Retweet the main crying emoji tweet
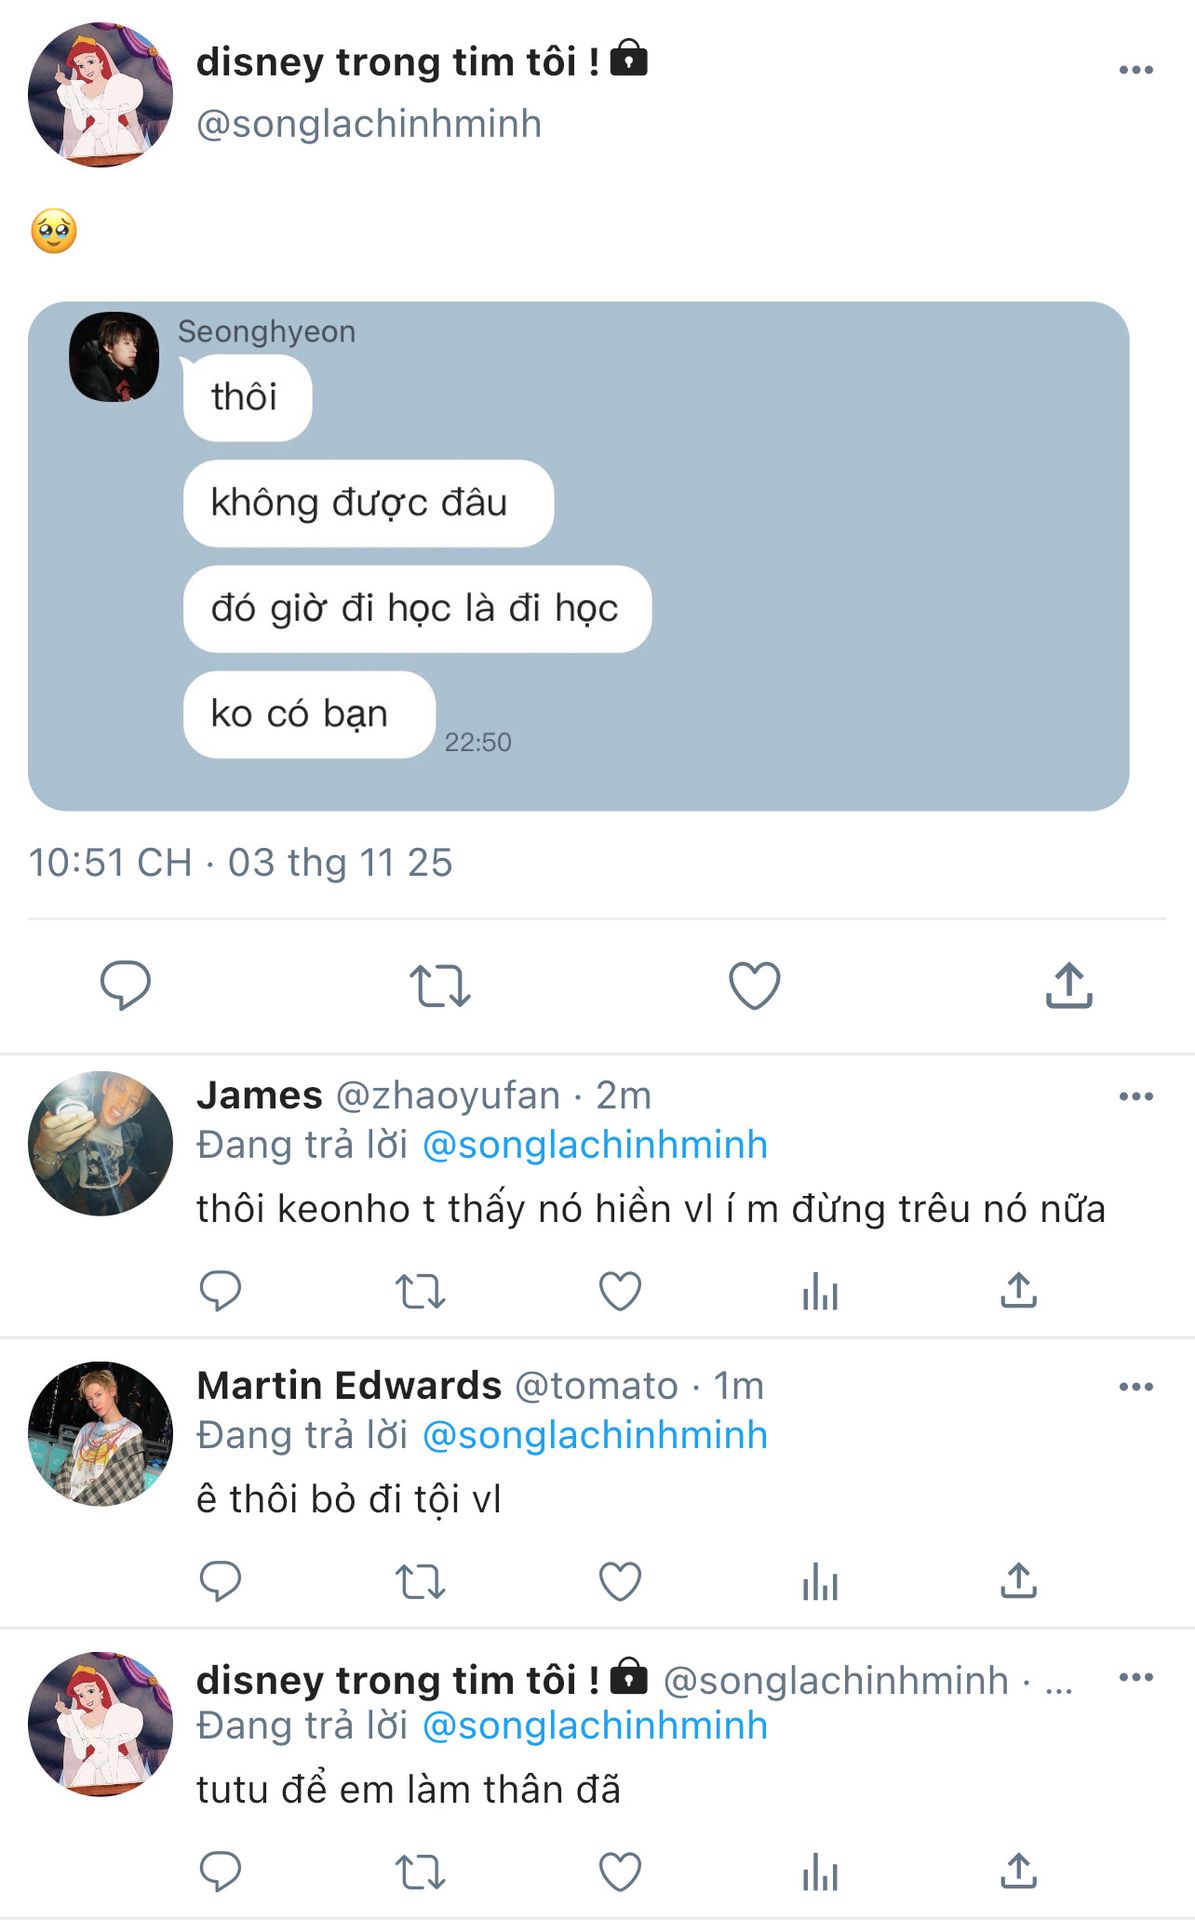Screen dimensions: 1195x1920 click(x=440, y=985)
